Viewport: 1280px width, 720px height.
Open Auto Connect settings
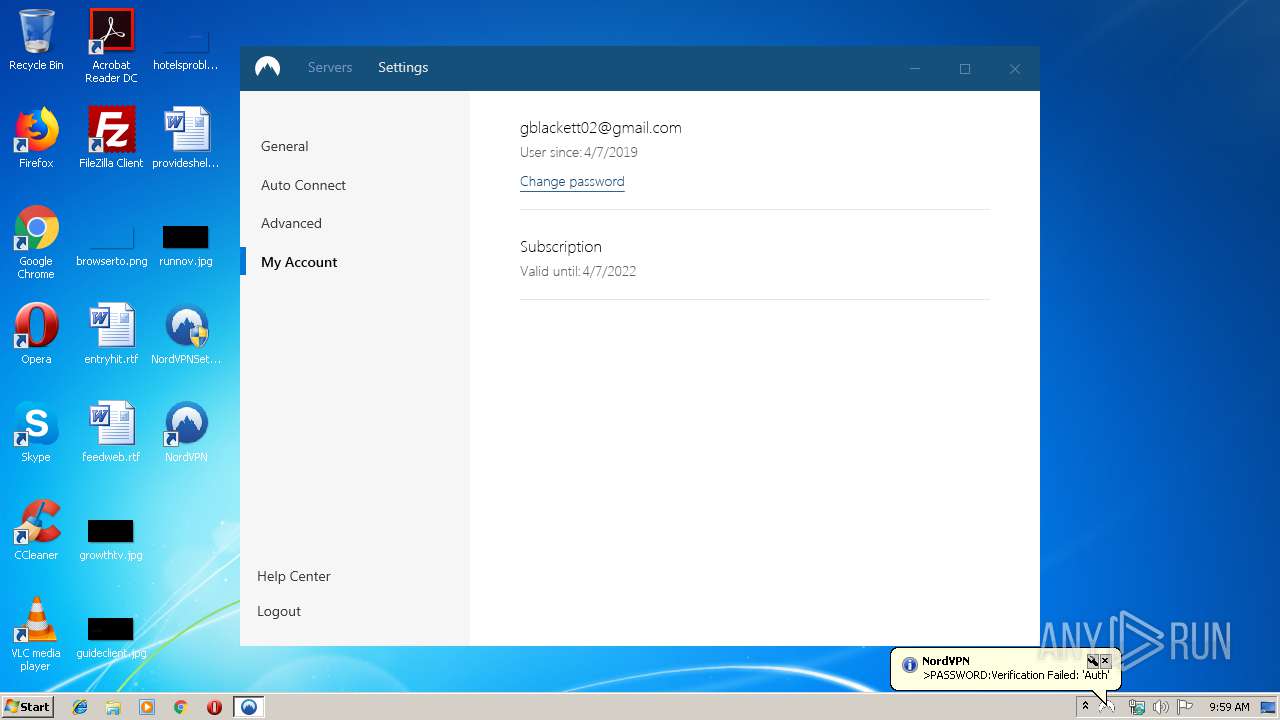(303, 185)
